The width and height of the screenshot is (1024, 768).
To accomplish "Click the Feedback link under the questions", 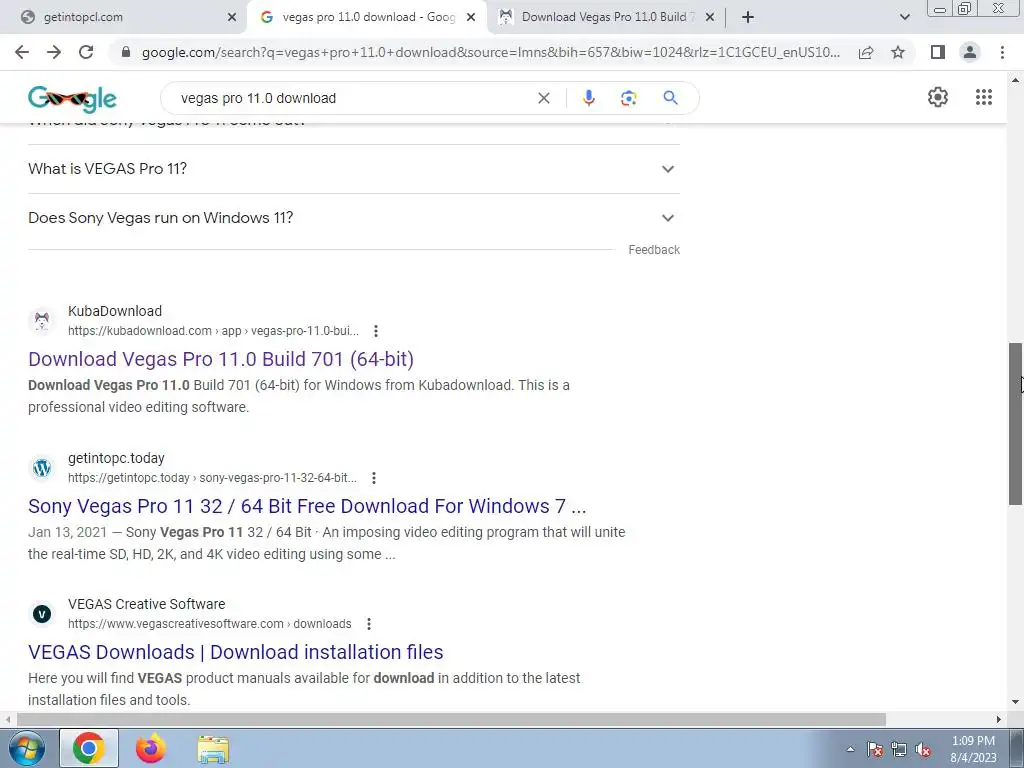I will 654,249.
